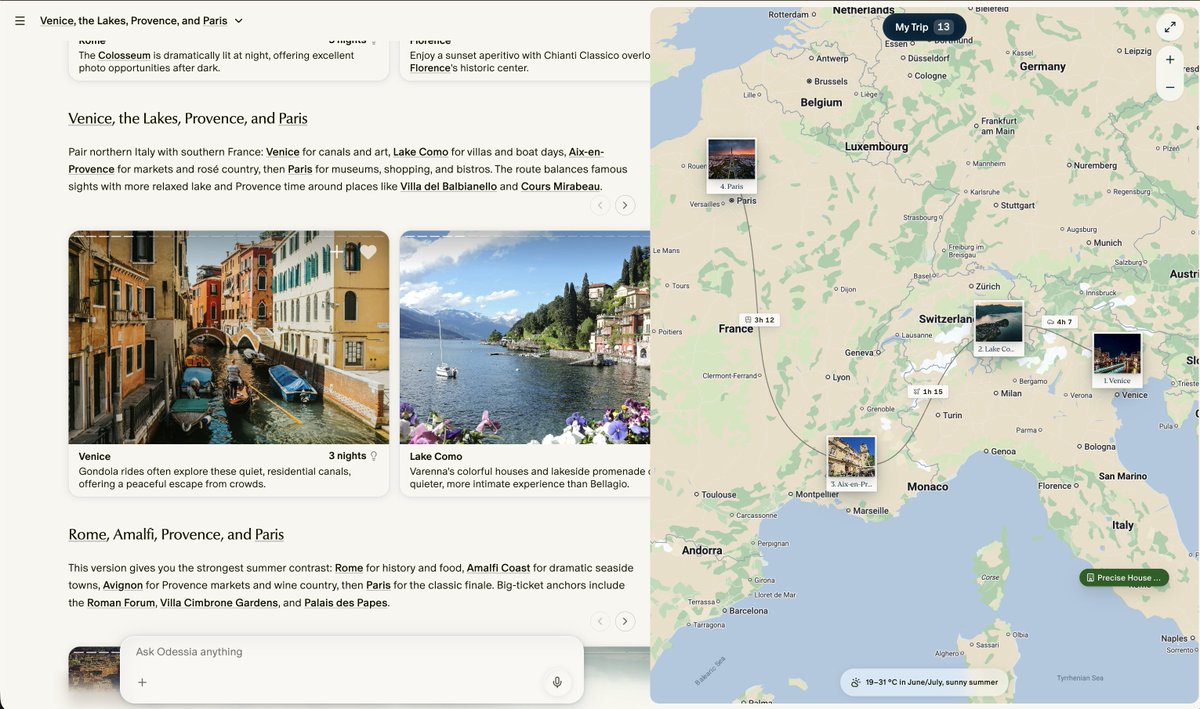
Task: Click the Zürich city label on the map
Action: coord(988,287)
